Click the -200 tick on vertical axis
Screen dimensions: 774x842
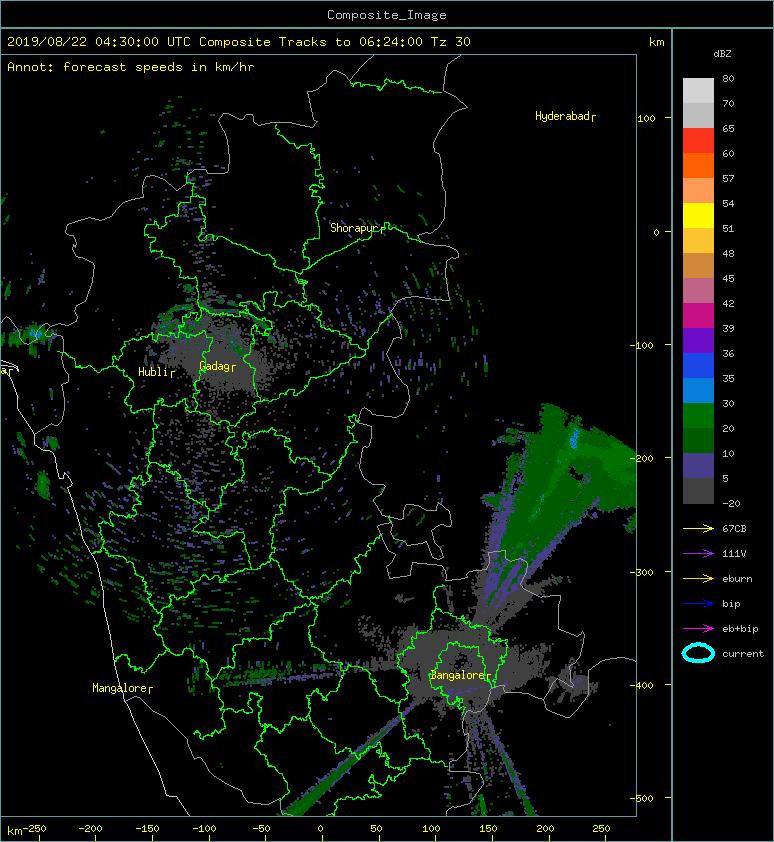point(642,458)
